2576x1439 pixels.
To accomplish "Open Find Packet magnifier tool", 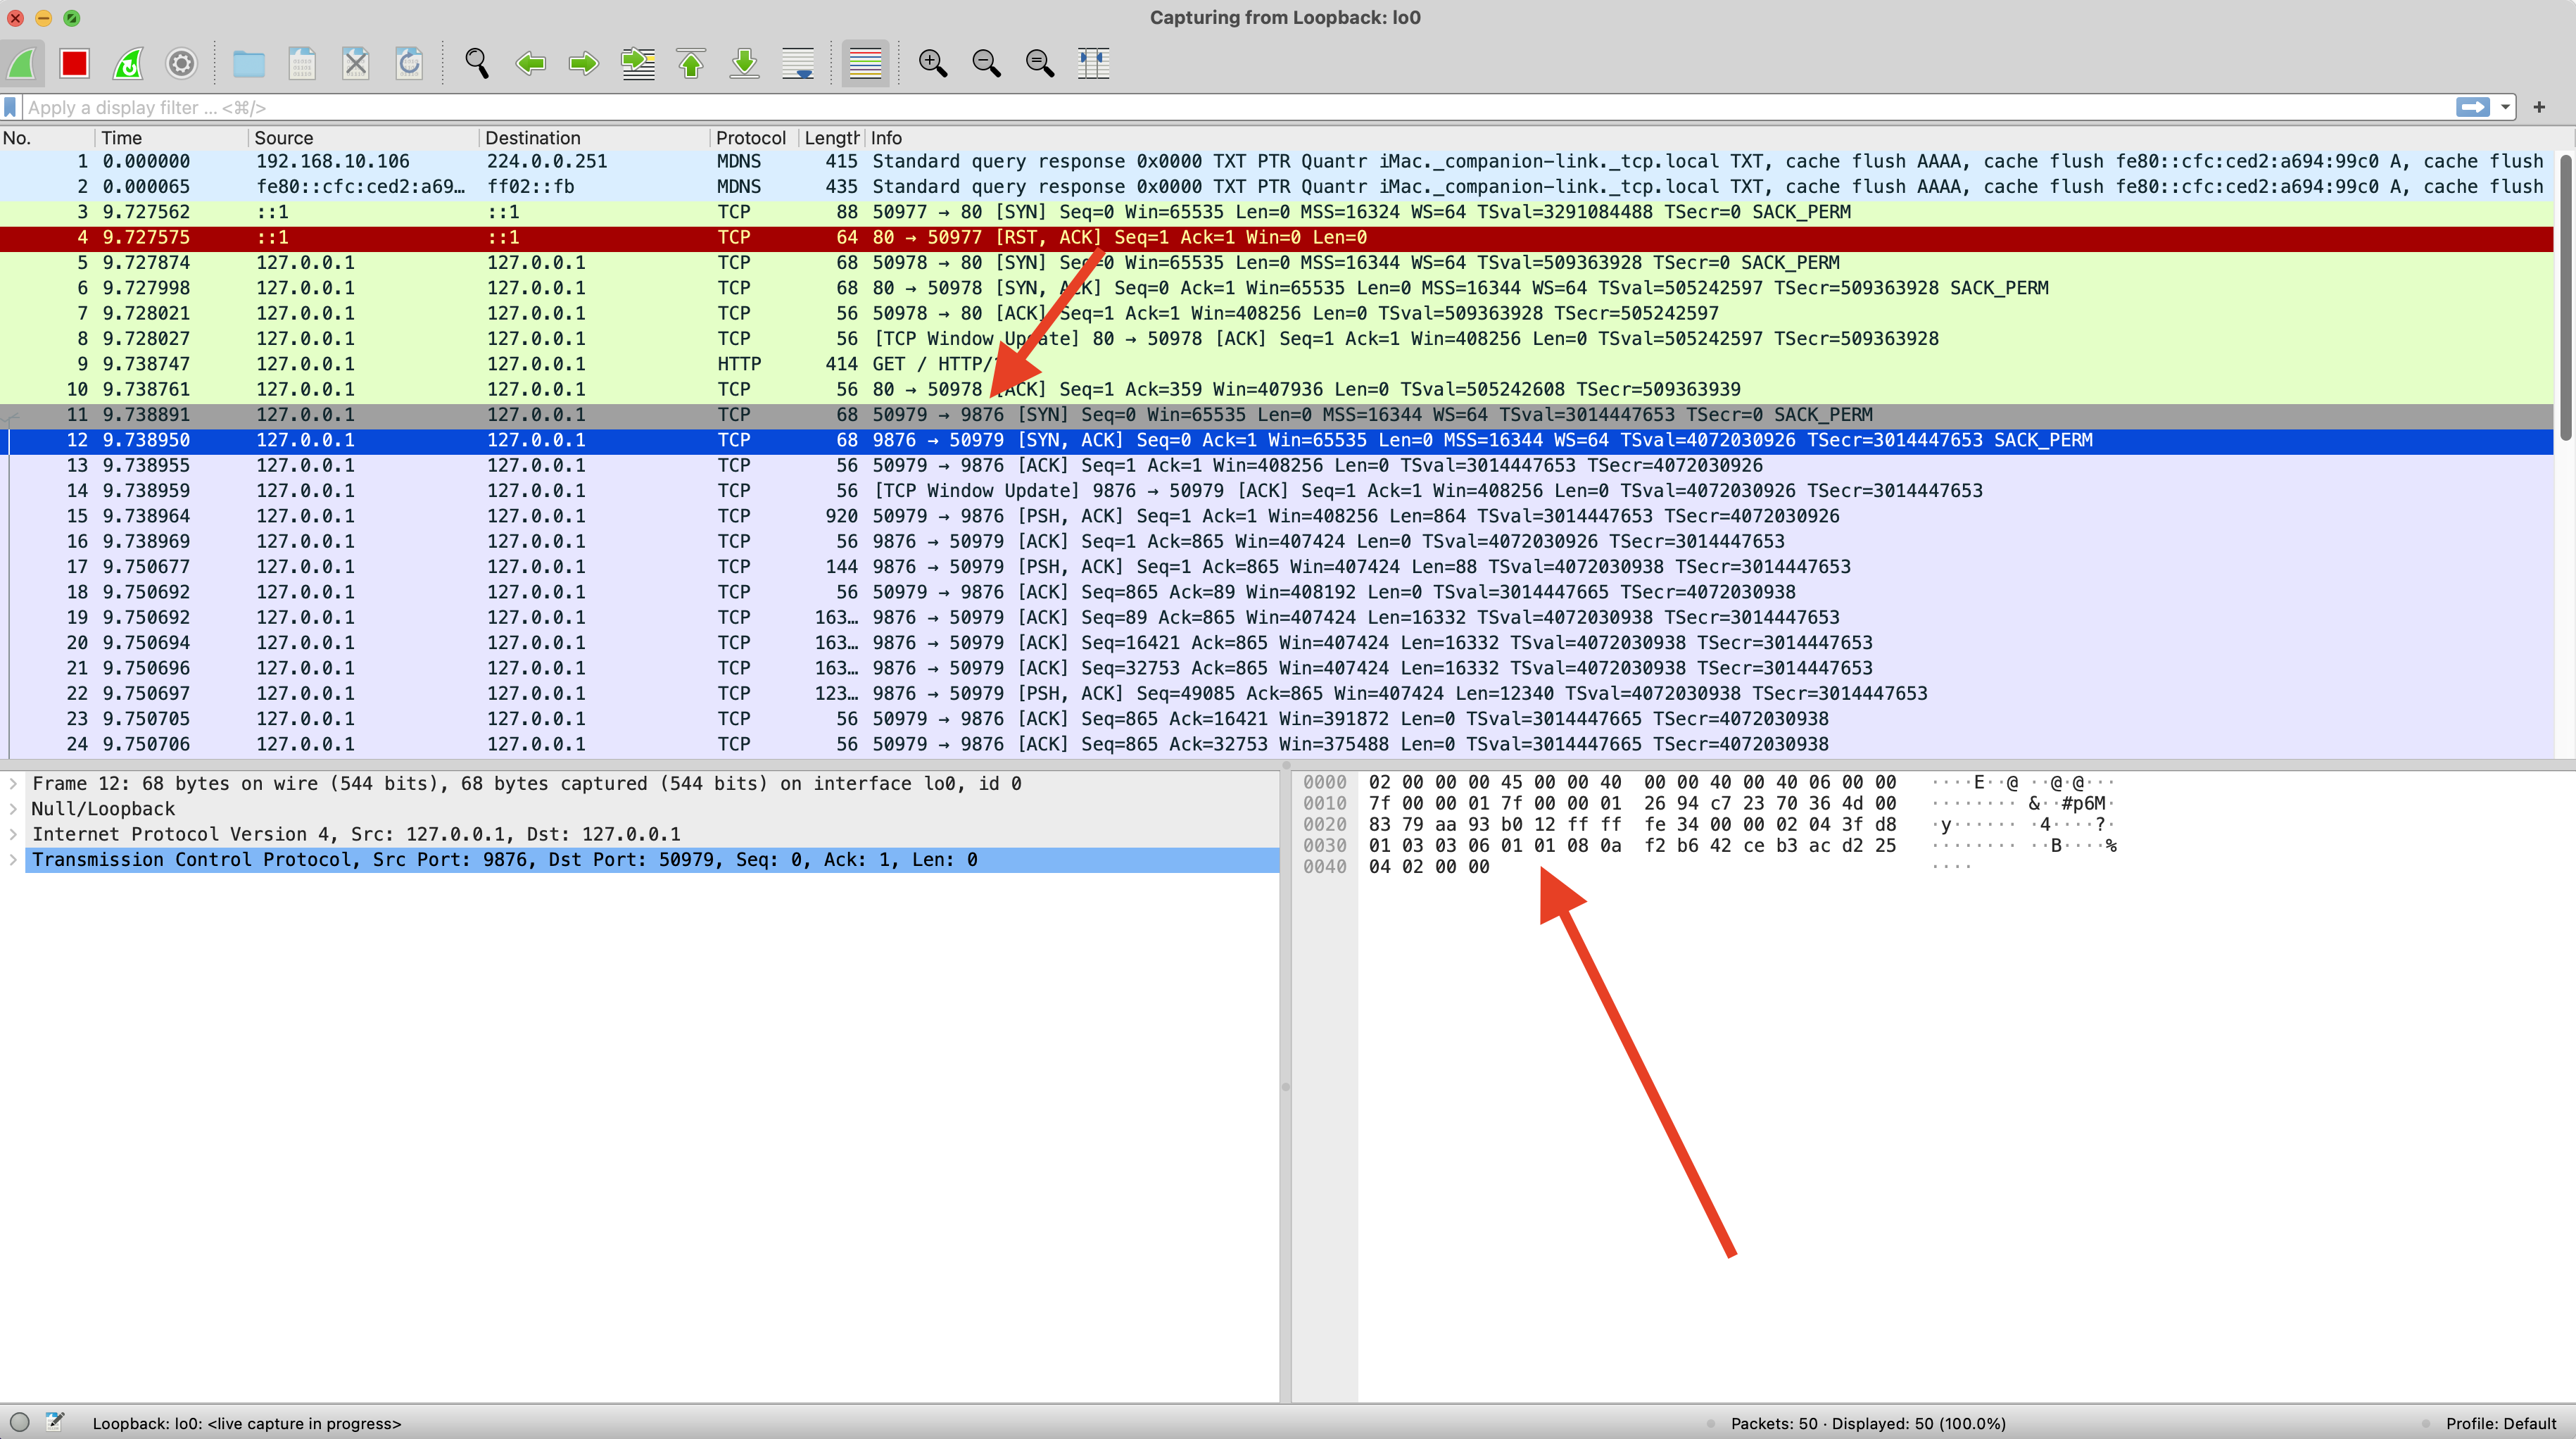I will coord(477,63).
